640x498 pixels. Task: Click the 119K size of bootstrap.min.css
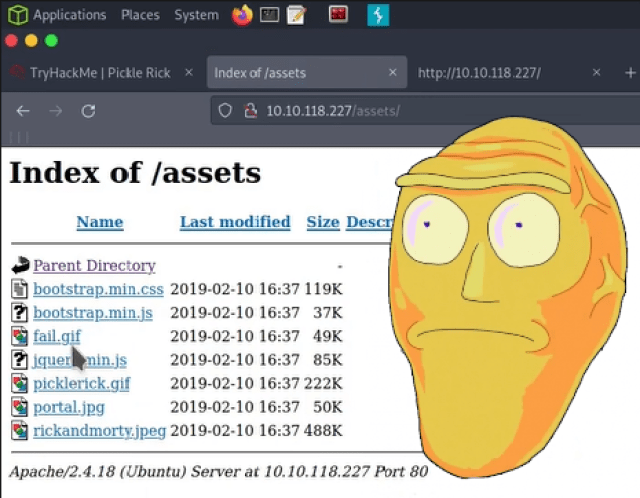323,289
